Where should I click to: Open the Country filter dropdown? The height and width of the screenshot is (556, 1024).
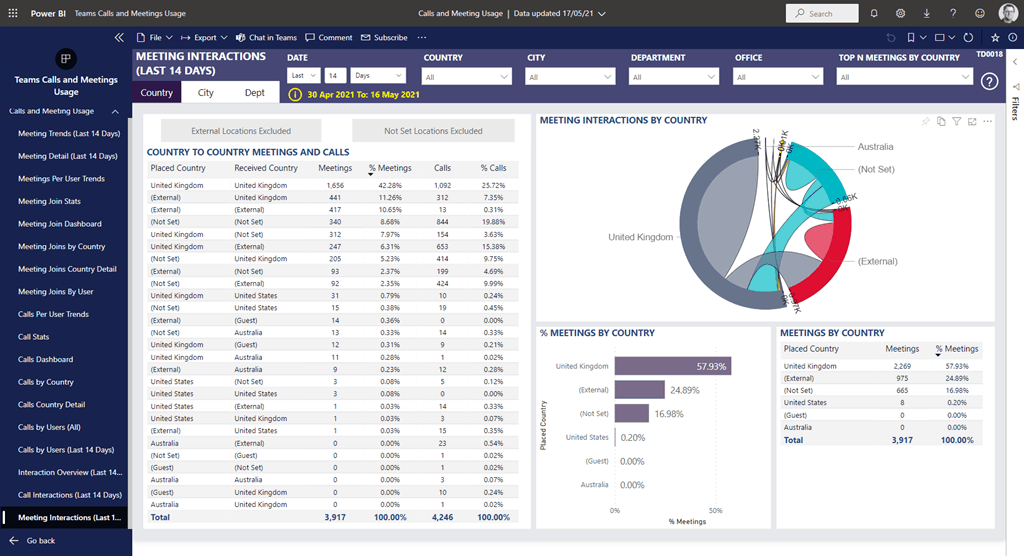tap(467, 77)
